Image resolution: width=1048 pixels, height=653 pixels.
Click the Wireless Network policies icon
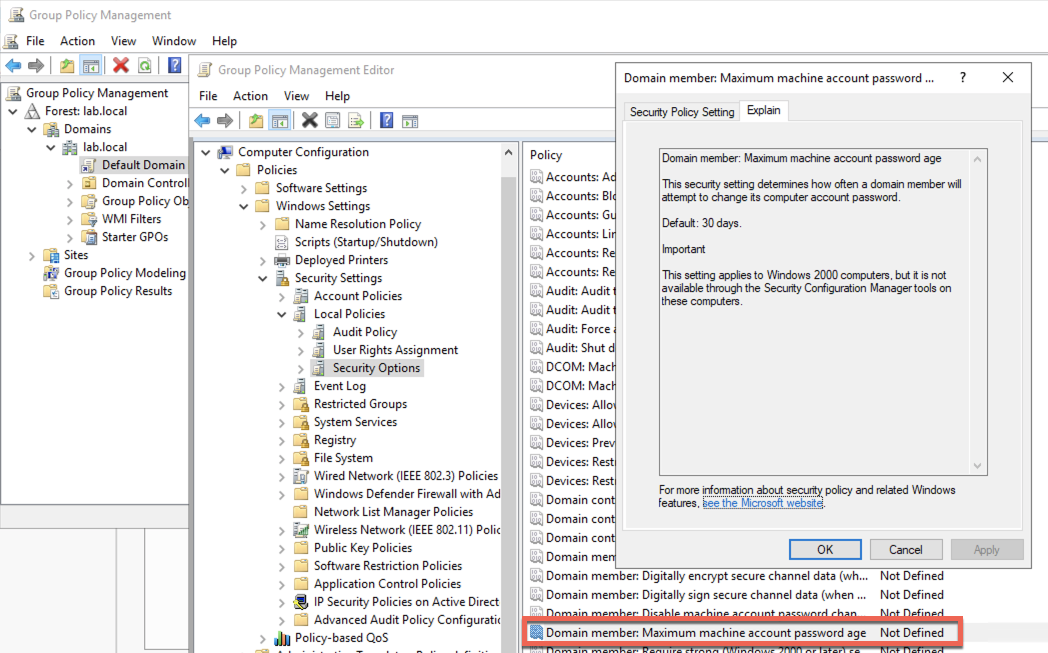click(301, 529)
